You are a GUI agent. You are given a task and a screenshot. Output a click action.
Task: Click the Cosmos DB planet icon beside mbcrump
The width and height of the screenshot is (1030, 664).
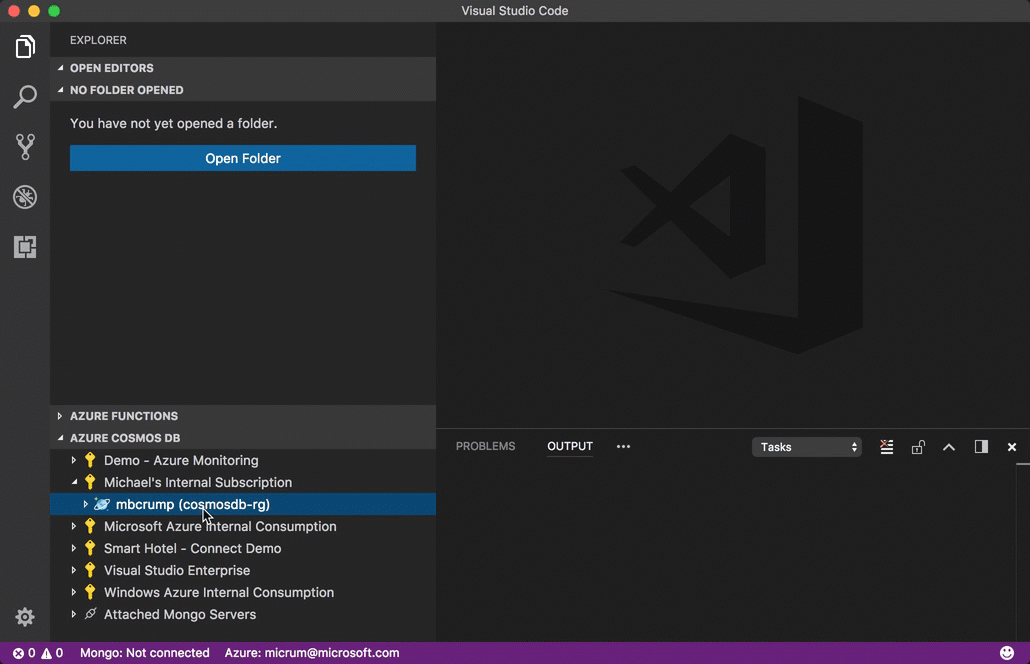[x=102, y=504]
